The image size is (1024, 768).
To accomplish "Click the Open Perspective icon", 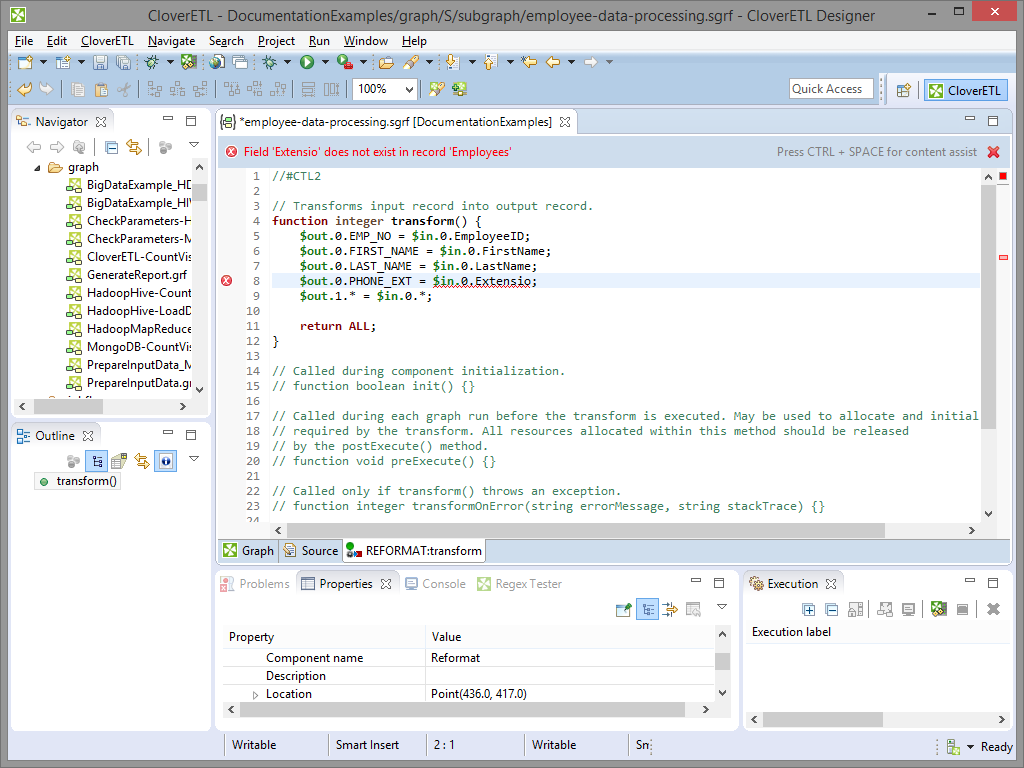I will 903,90.
